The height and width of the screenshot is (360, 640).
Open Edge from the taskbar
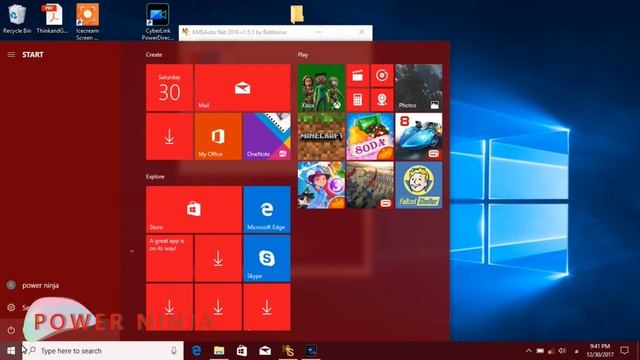click(x=196, y=351)
